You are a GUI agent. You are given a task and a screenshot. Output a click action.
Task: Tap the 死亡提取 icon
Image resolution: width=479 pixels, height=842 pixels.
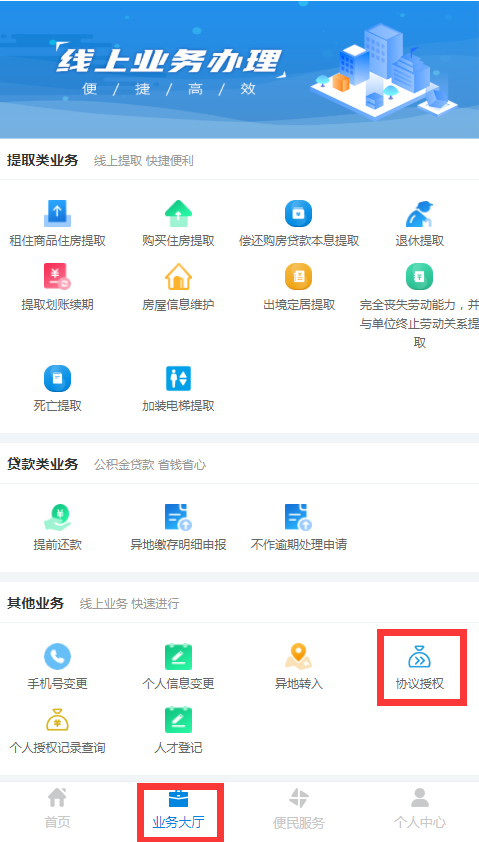pyautogui.click(x=57, y=378)
